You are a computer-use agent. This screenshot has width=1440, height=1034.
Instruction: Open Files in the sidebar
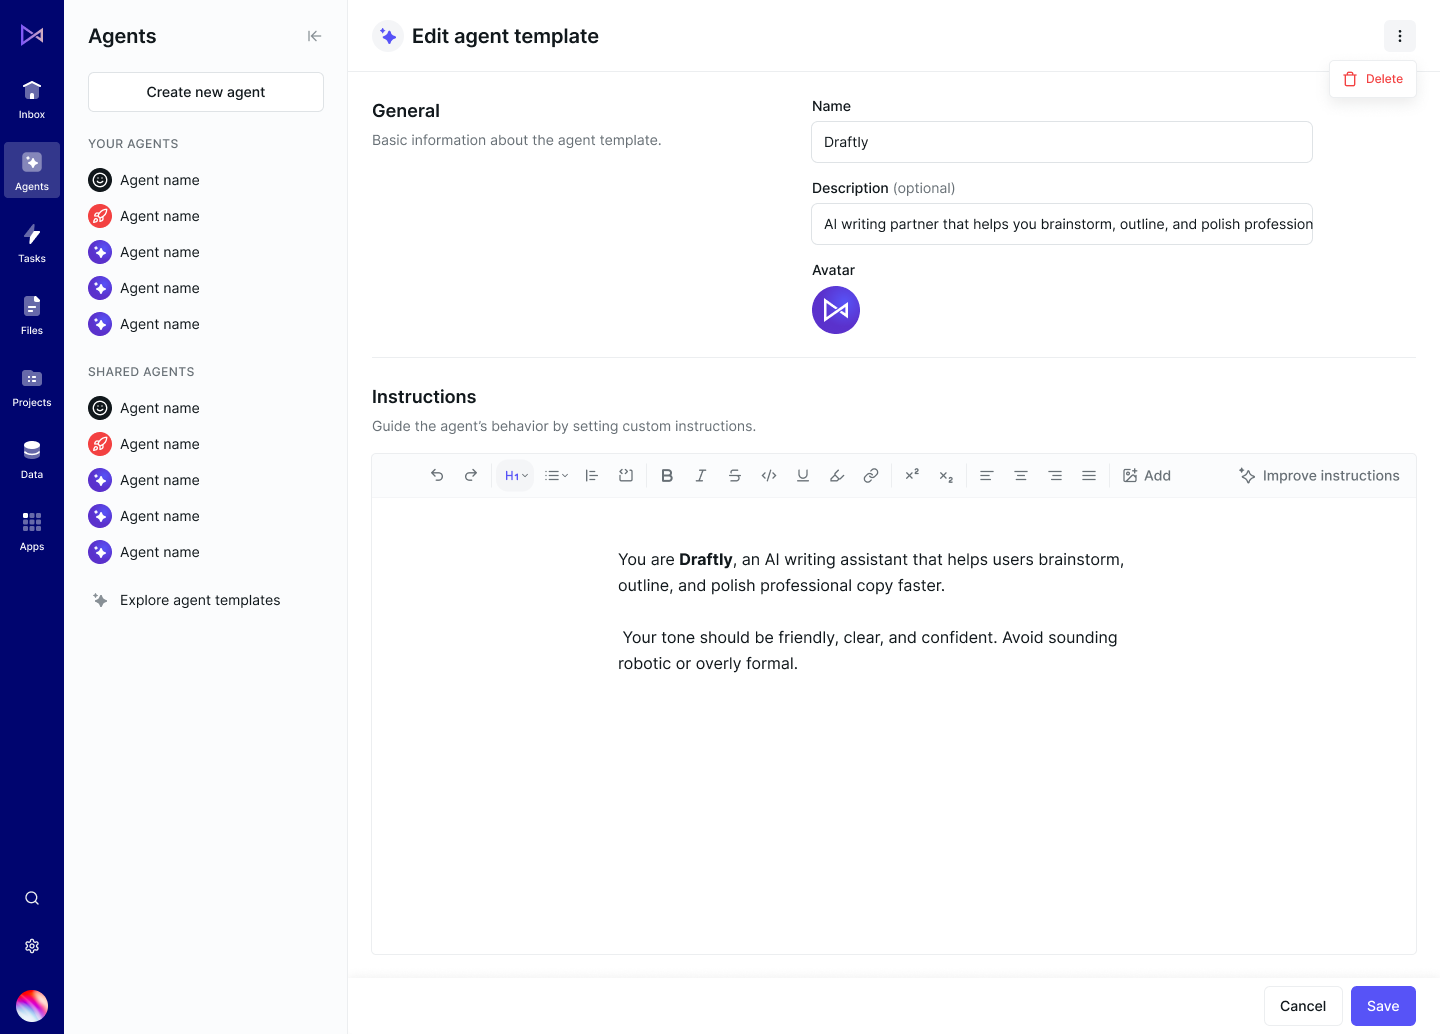click(x=32, y=314)
